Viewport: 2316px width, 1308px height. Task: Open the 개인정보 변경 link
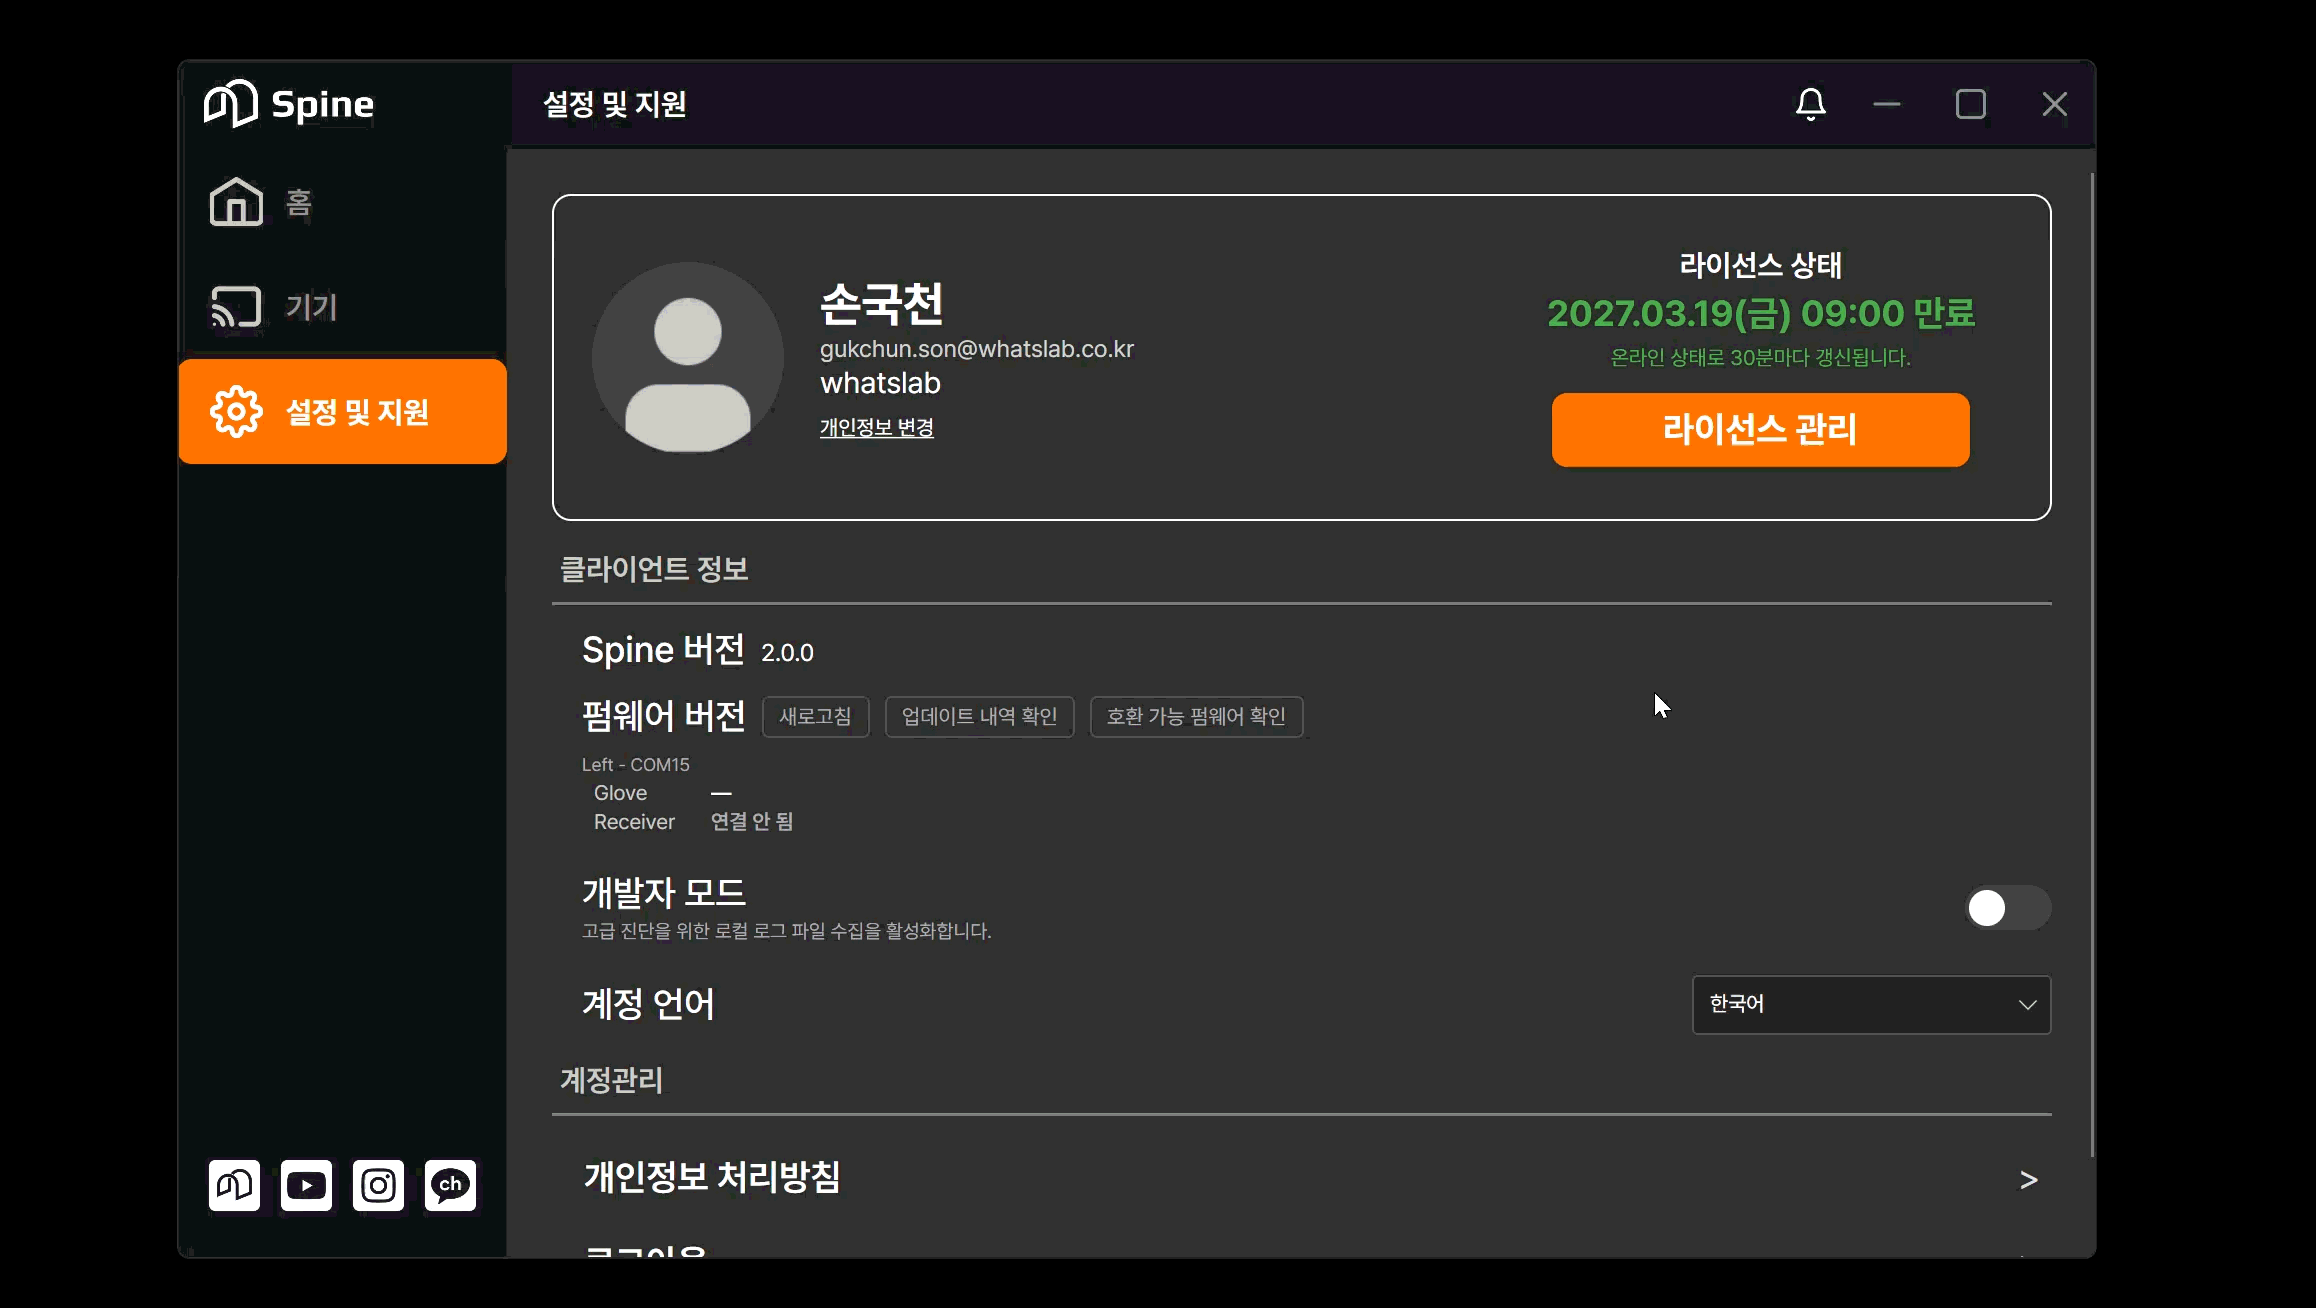point(877,427)
